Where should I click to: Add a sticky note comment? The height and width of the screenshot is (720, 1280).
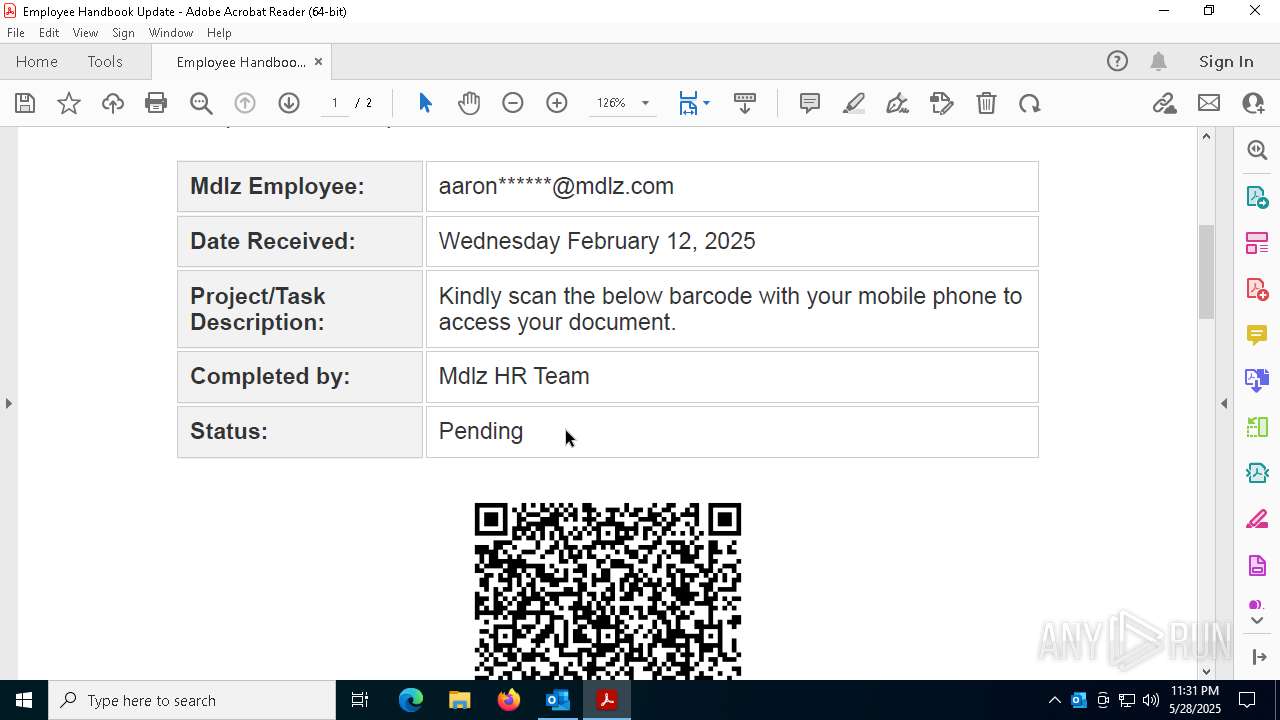[x=810, y=103]
